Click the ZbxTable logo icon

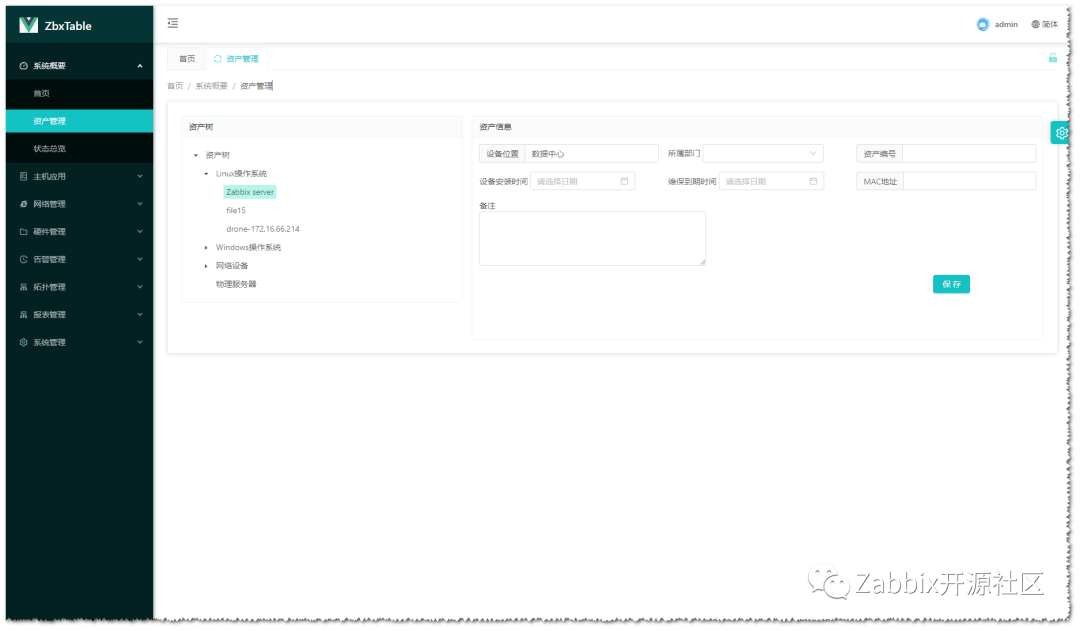[28, 25]
